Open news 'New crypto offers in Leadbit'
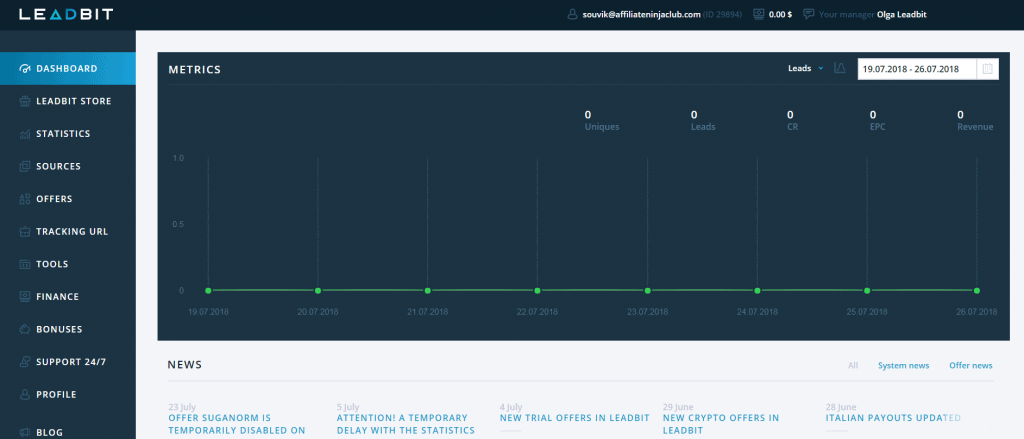The image size is (1024, 439). pyautogui.click(x=721, y=424)
